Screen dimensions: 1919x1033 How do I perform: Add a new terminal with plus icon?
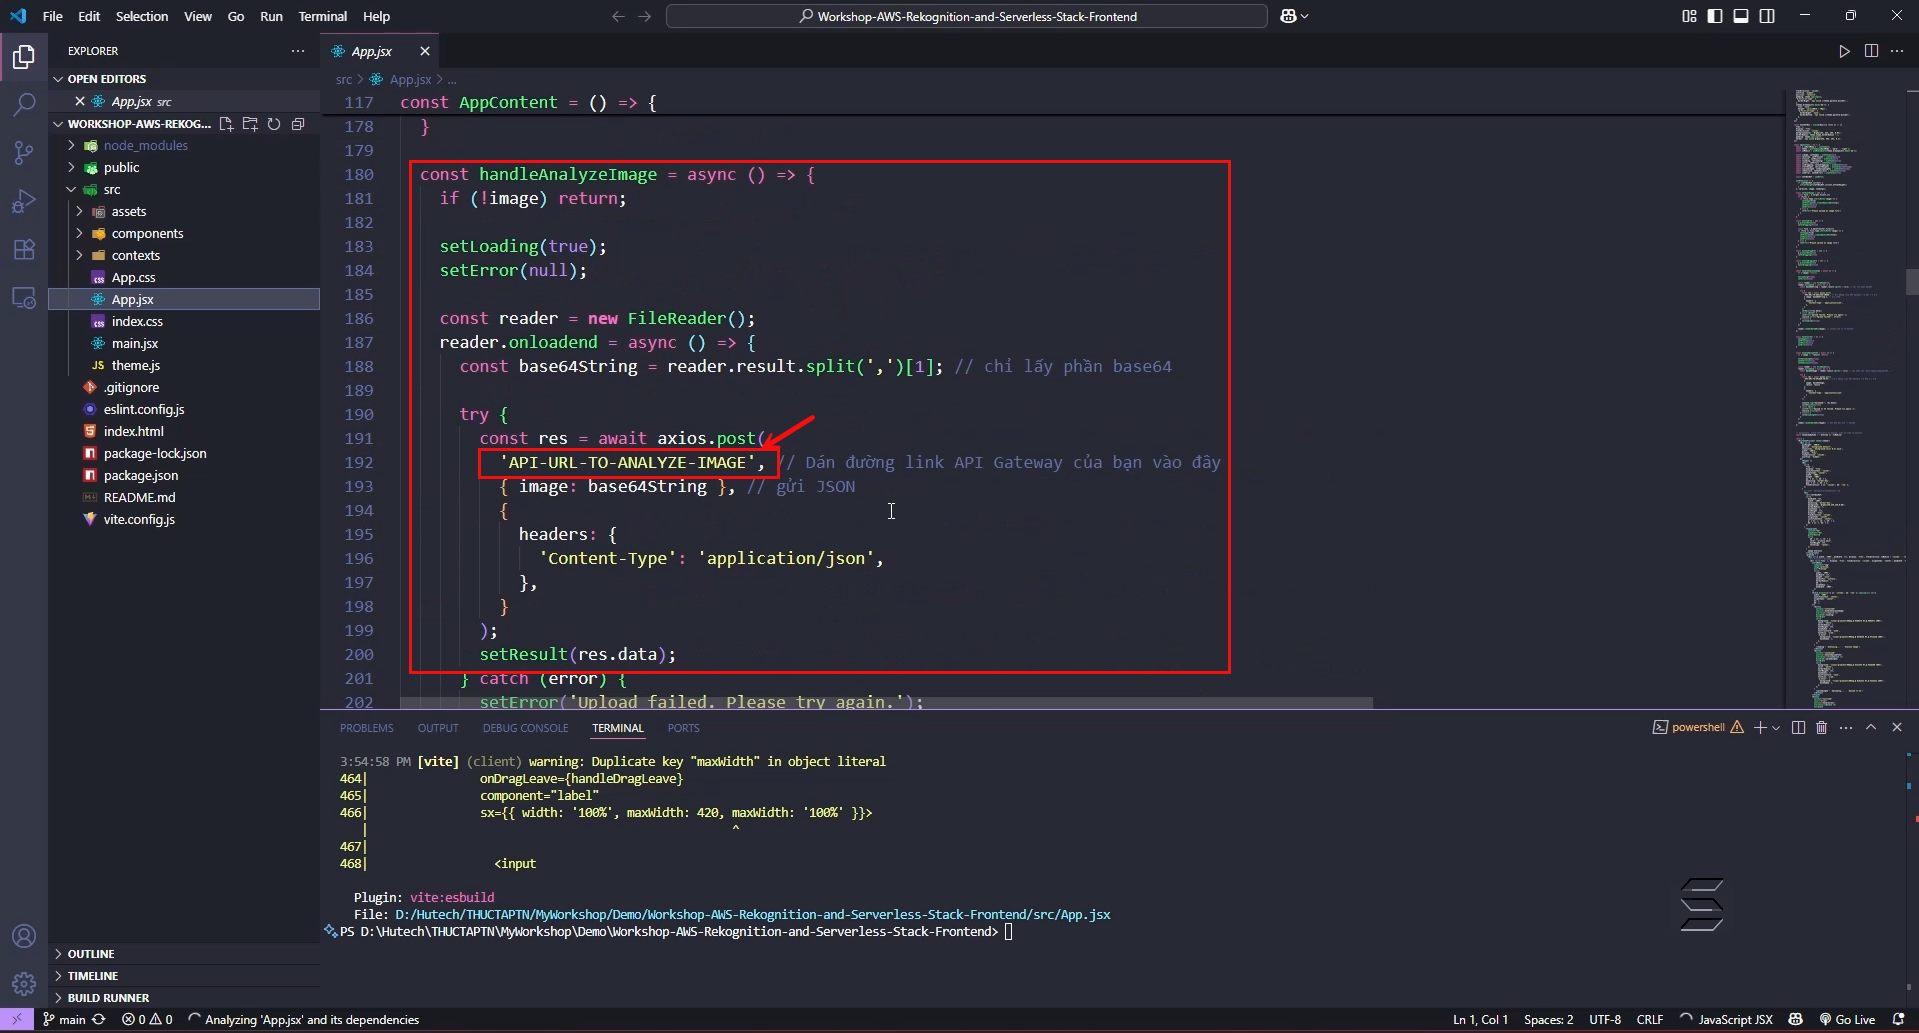(x=1760, y=728)
